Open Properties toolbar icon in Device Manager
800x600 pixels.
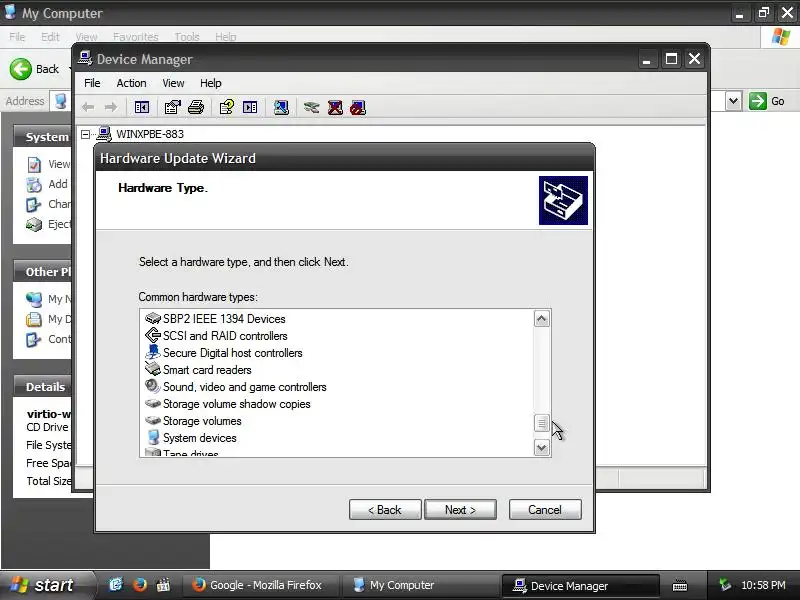coord(172,107)
